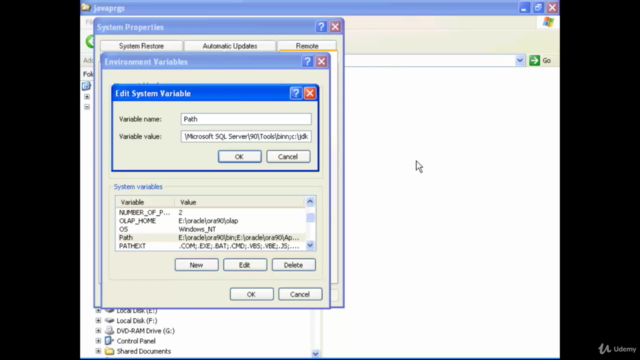
Task: Click Delete under System variables
Action: pos(293,265)
